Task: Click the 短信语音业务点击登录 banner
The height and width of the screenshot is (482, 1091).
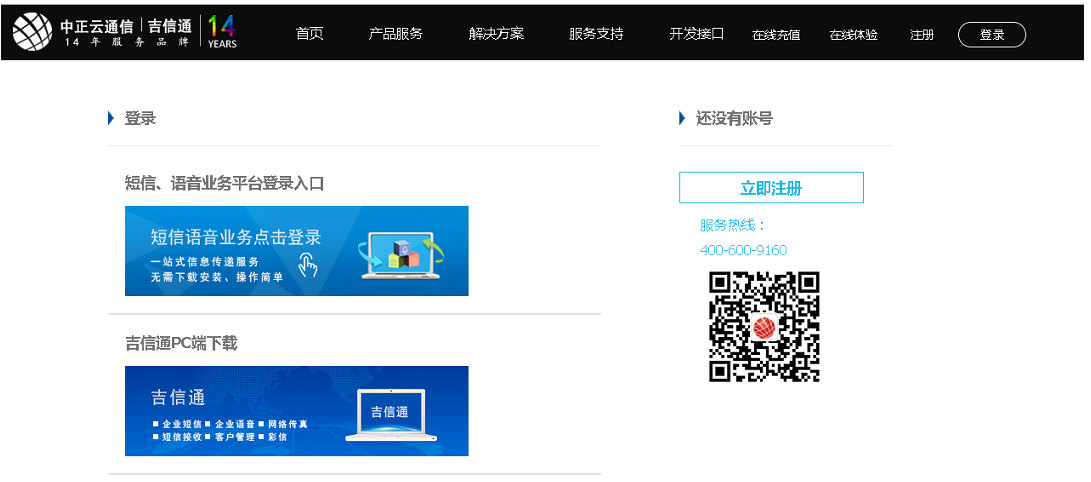Action: [x=296, y=250]
